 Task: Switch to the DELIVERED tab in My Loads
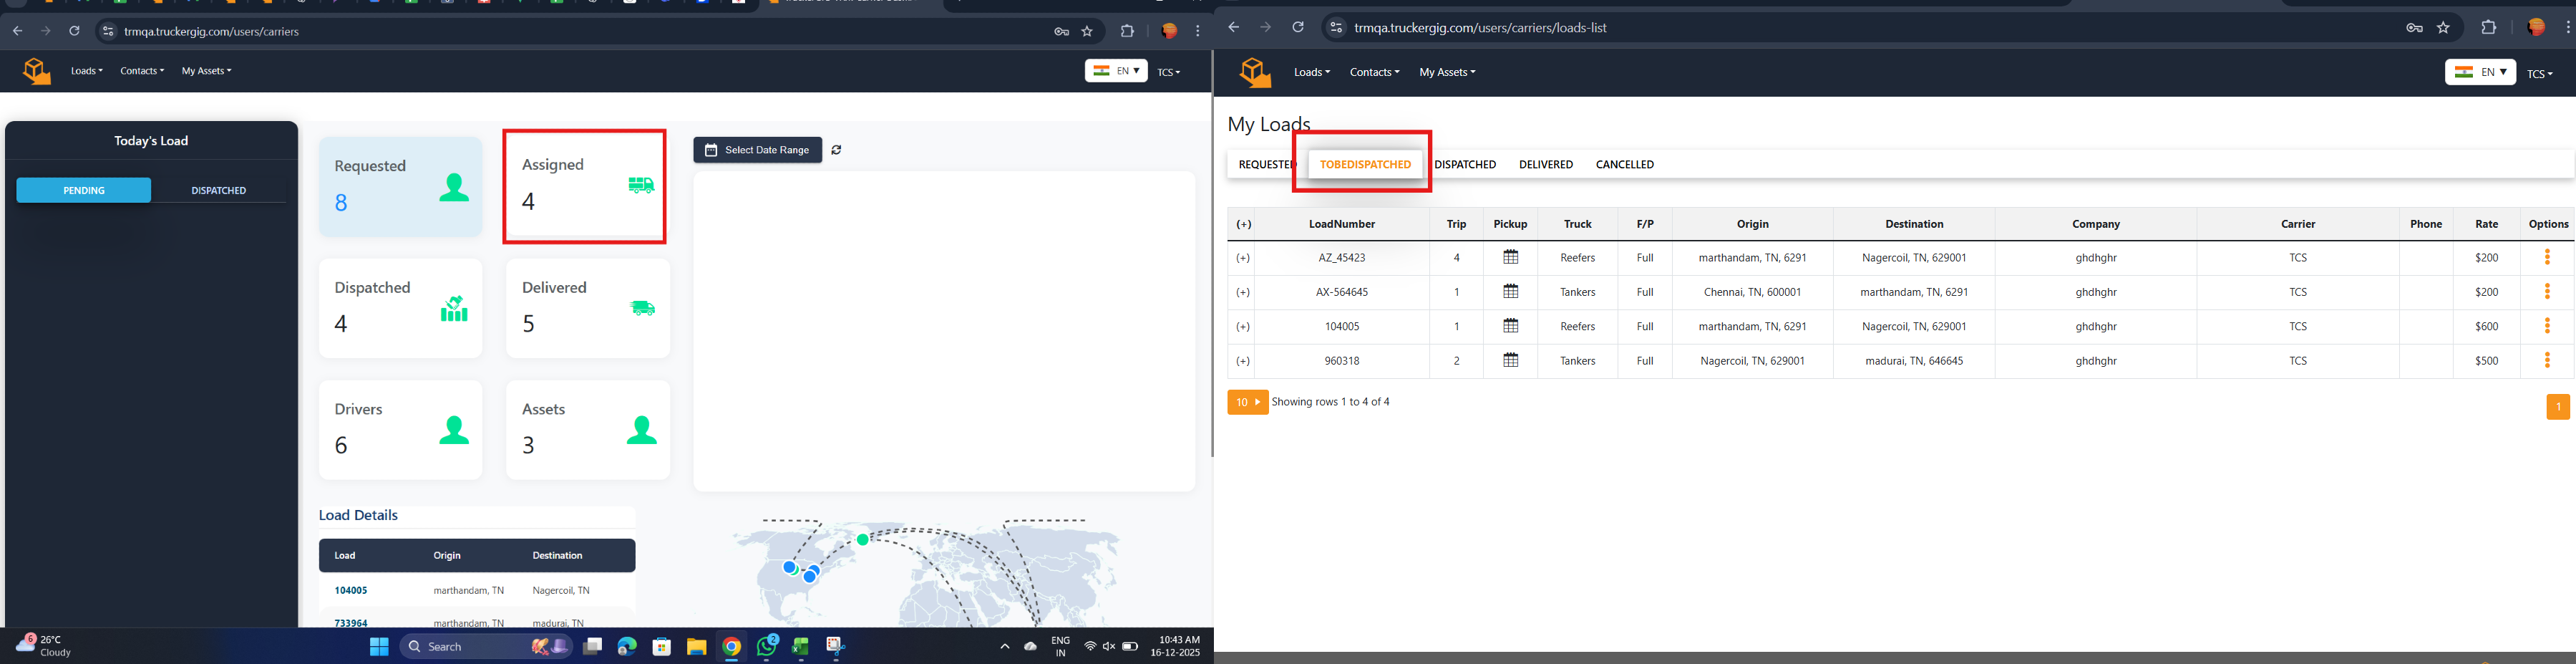1546,164
